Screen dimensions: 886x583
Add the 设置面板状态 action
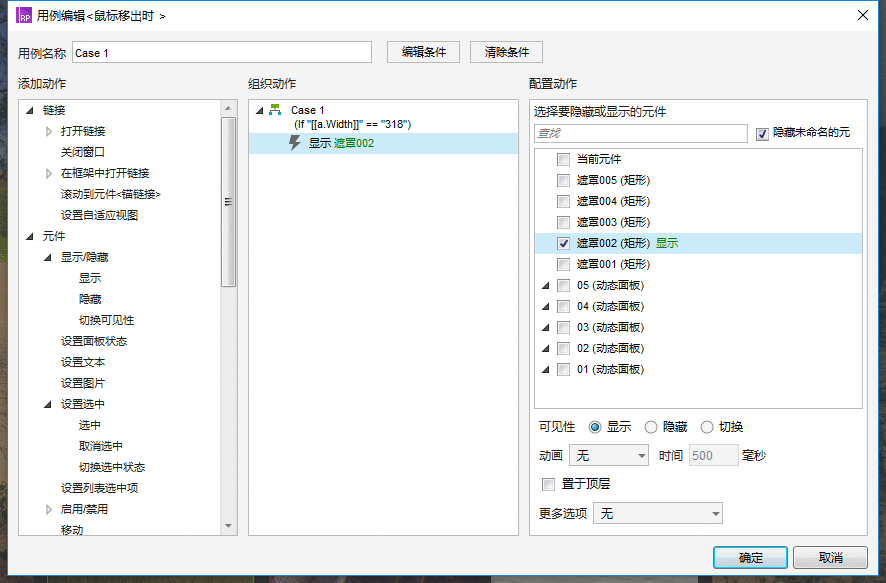(94, 341)
